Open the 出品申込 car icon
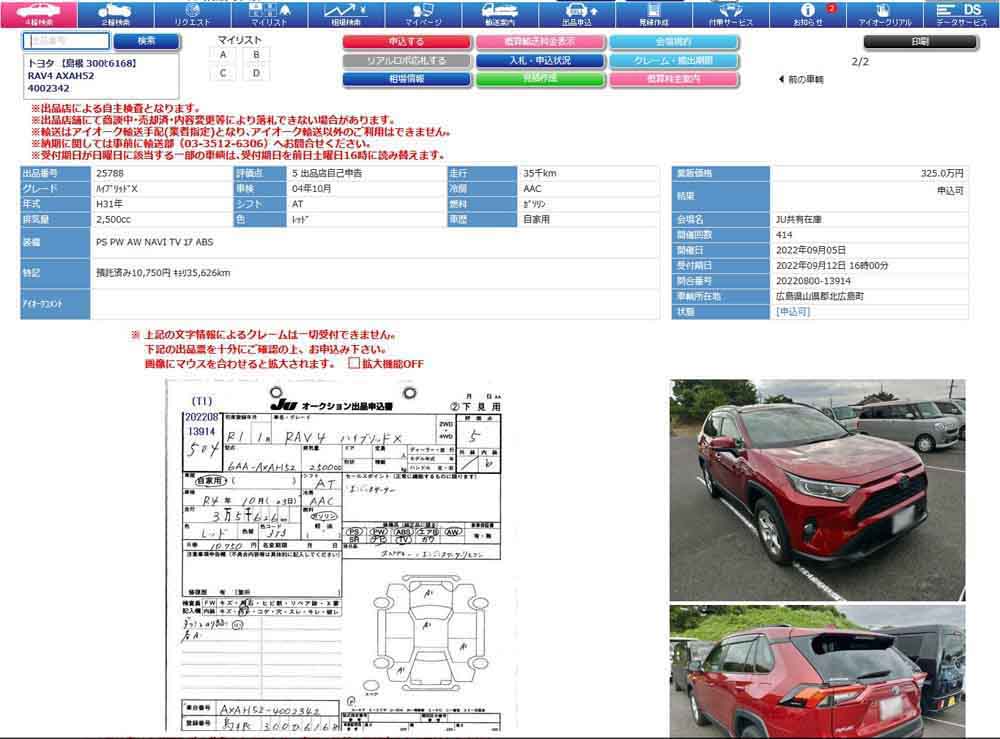Image resolution: width=1000 pixels, height=739 pixels. (x=577, y=14)
